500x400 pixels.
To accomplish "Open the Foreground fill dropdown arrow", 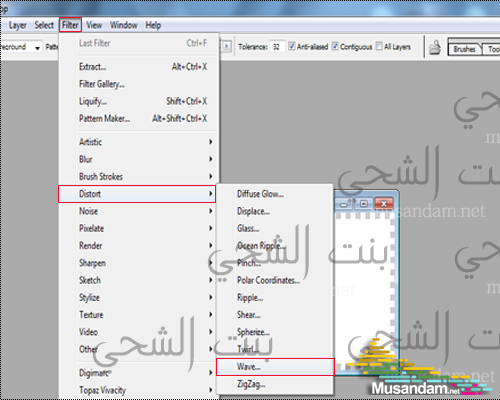I will point(37,48).
